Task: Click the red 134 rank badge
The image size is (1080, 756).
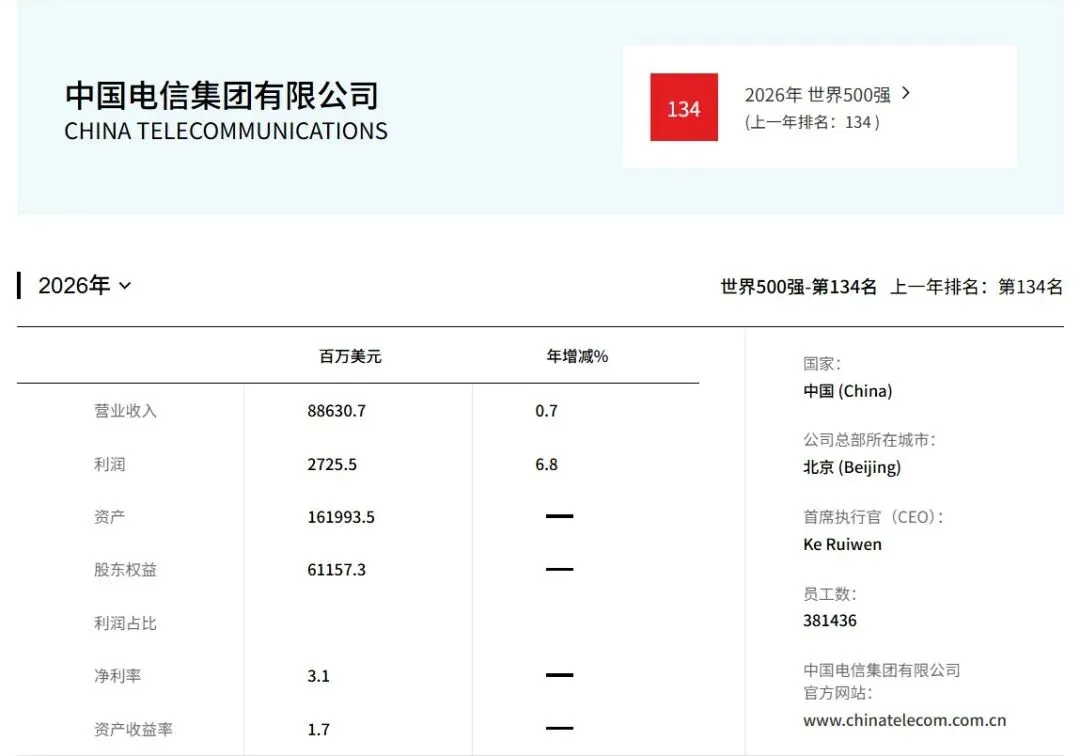Action: click(x=684, y=107)
